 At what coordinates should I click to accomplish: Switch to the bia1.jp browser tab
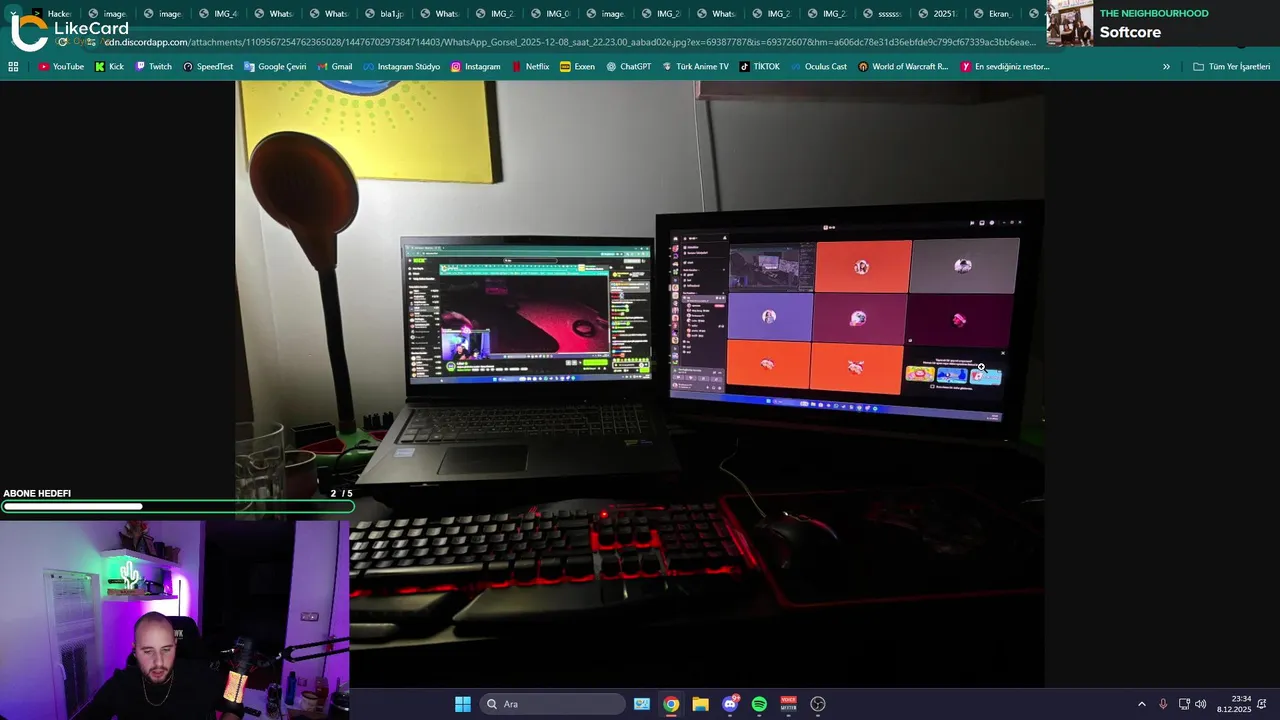(x=383, y=14)
